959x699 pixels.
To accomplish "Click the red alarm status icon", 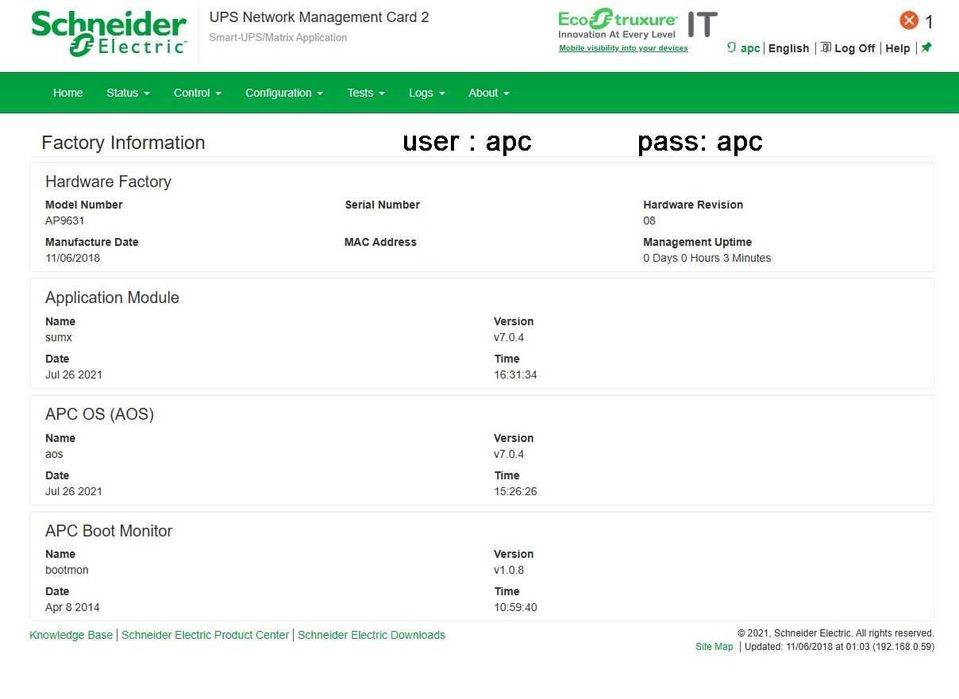I will (909, 20).
